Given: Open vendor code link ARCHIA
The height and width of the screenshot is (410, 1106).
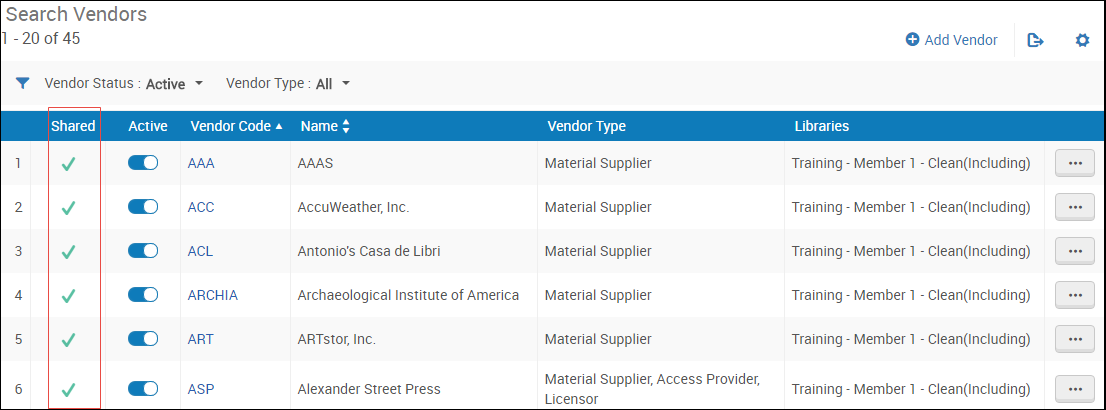Looking at the screenshot, I should (x=213, y=295).
